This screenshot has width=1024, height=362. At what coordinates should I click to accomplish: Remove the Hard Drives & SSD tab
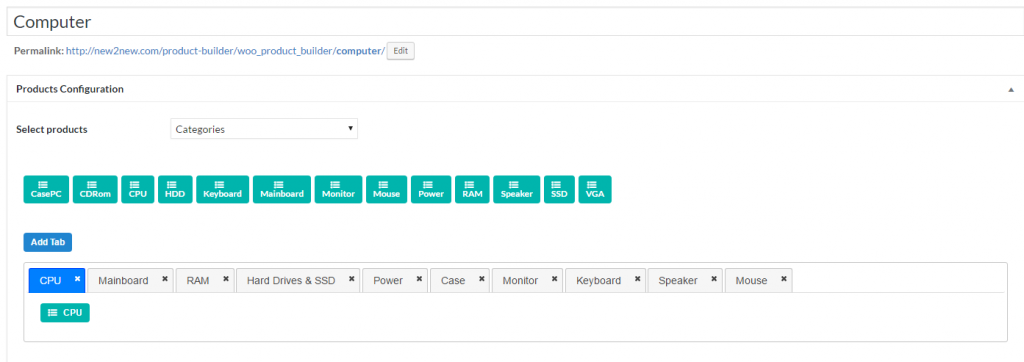click(351, 279)
